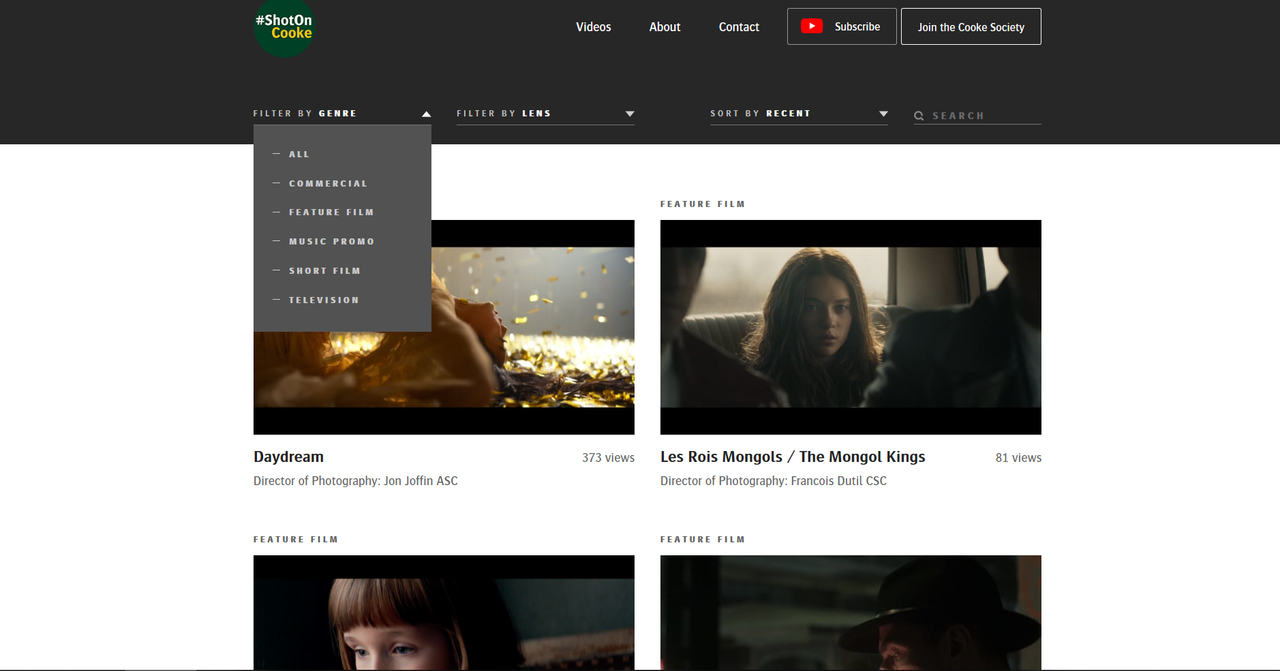Go to the Videos page
Viewport: 1280px width, 671px height.
pyautogui.click(x=593, y=27)
